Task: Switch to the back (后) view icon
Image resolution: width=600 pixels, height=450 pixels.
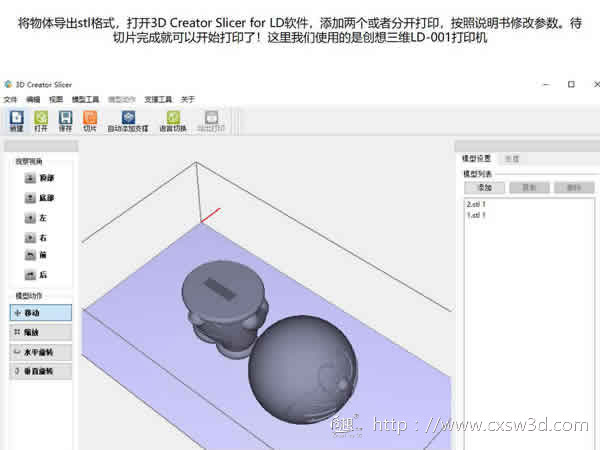Action: (30, 275)
